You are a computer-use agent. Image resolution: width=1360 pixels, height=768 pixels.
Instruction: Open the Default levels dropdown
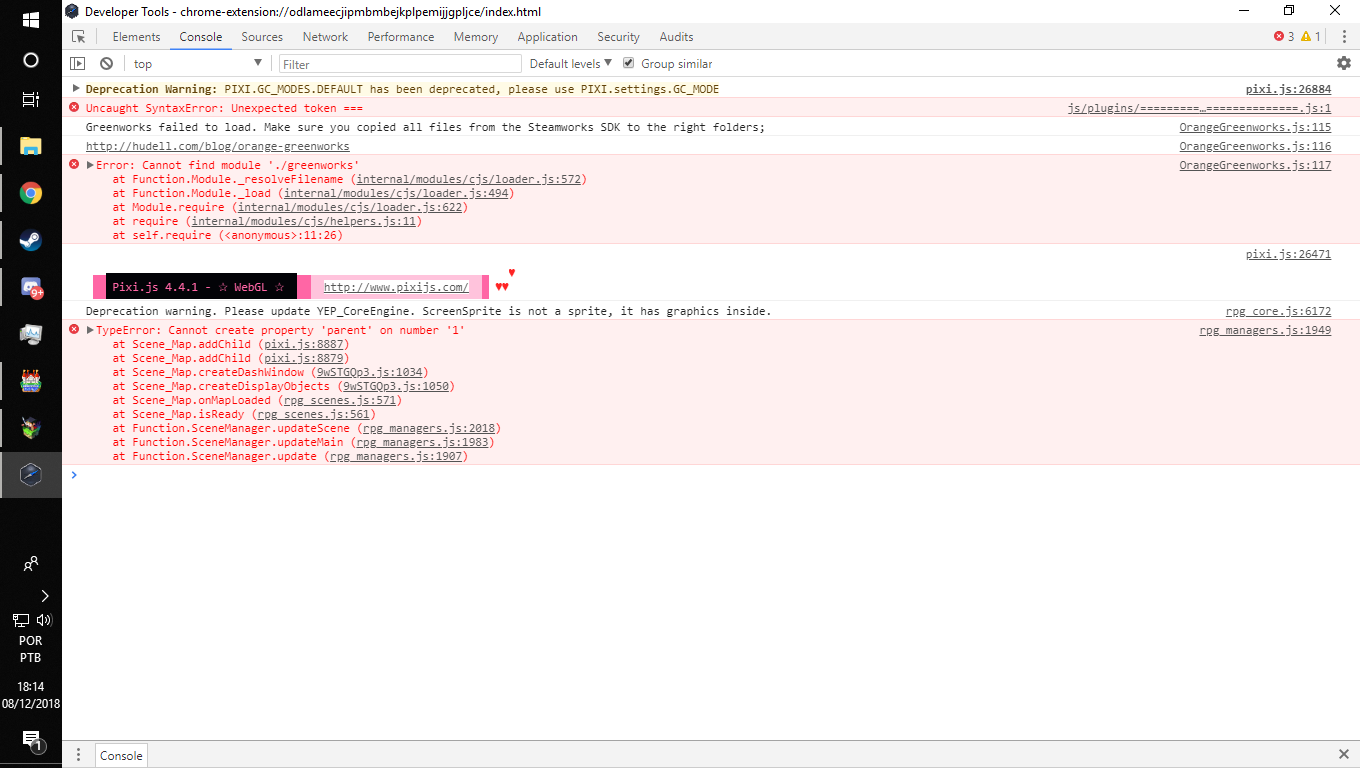(571, 63)
